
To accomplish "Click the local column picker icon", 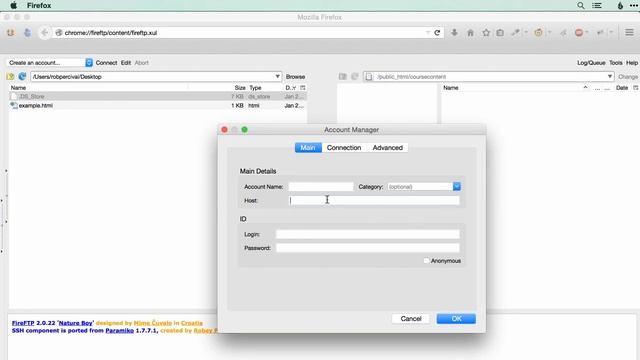I will tap(303, 88).
